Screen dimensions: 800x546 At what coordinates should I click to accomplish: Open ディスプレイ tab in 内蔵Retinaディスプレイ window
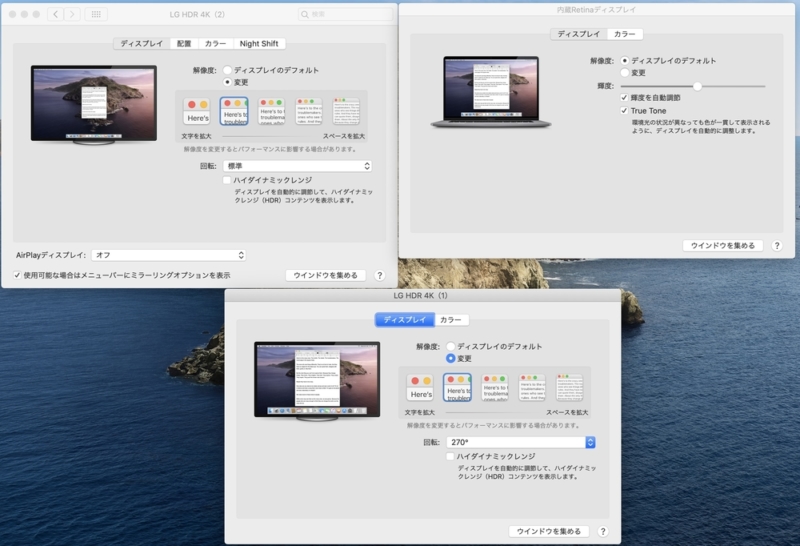tap(579, 34)
